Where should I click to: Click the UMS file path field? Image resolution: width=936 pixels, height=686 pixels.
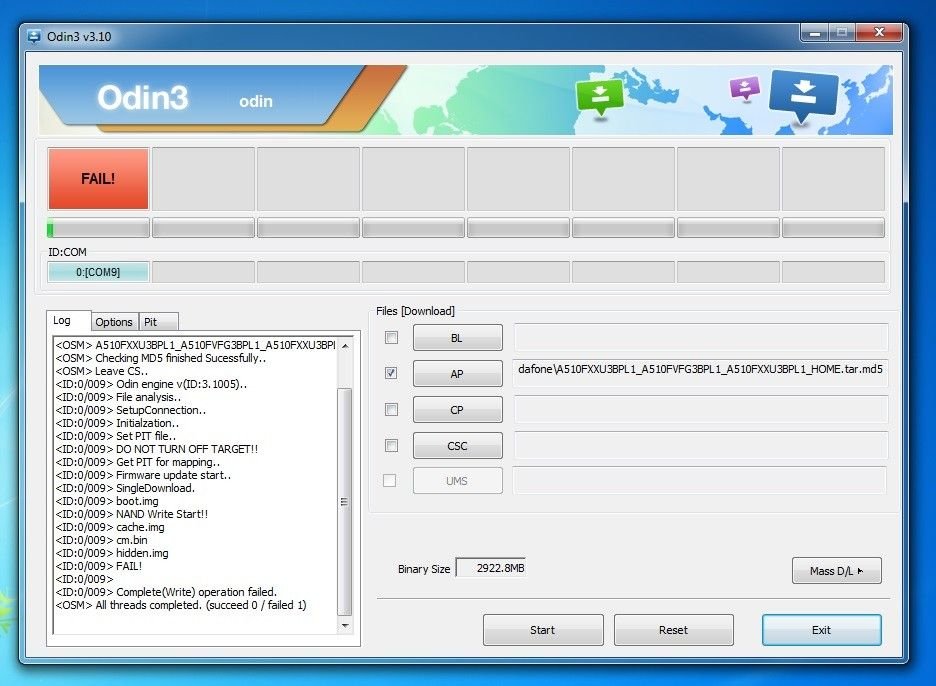pyautogui.click(x=700, y=481)
